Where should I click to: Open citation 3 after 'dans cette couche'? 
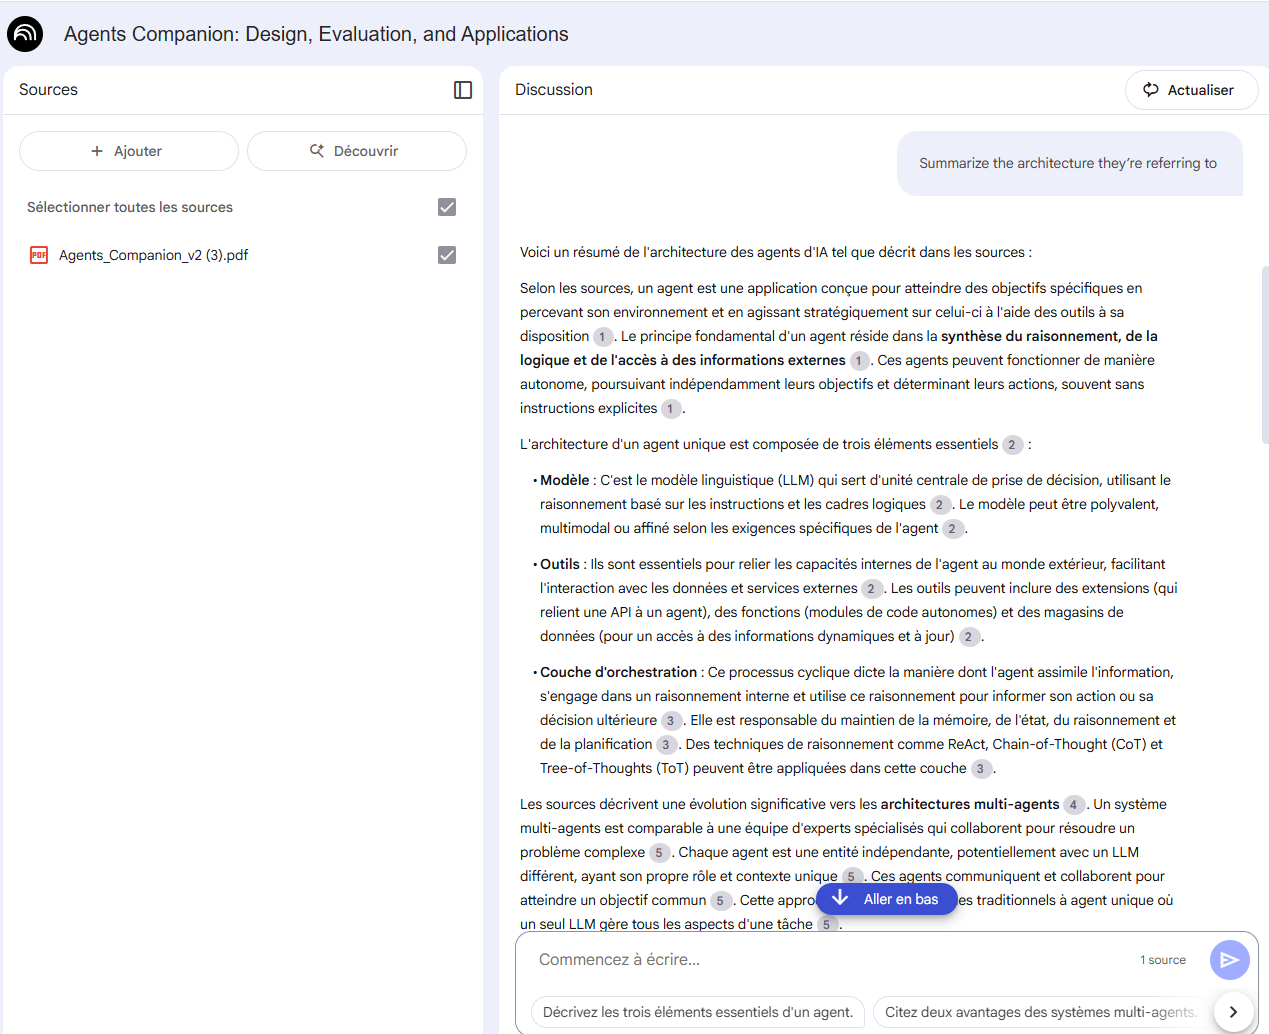(981, 769)
